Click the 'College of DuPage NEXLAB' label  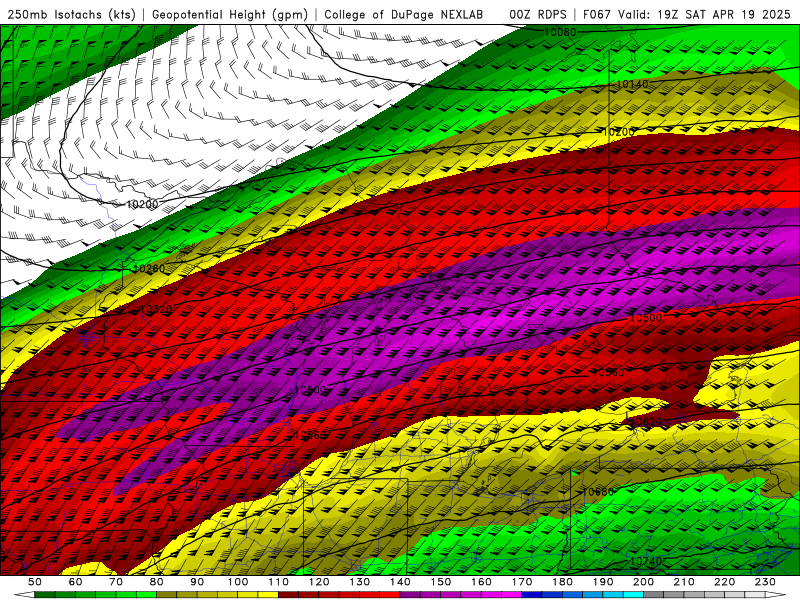(x=403, y=15)
